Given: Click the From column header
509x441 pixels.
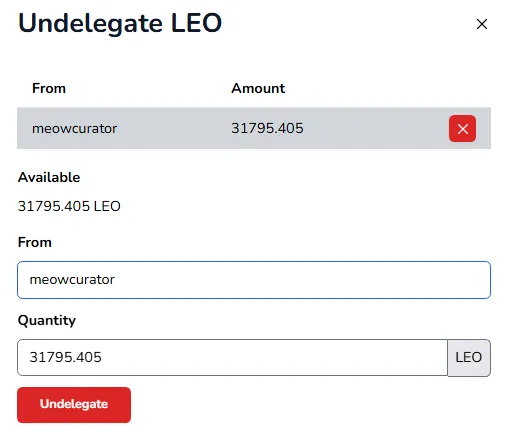Looking at the screenshot, I should point(49,88).
